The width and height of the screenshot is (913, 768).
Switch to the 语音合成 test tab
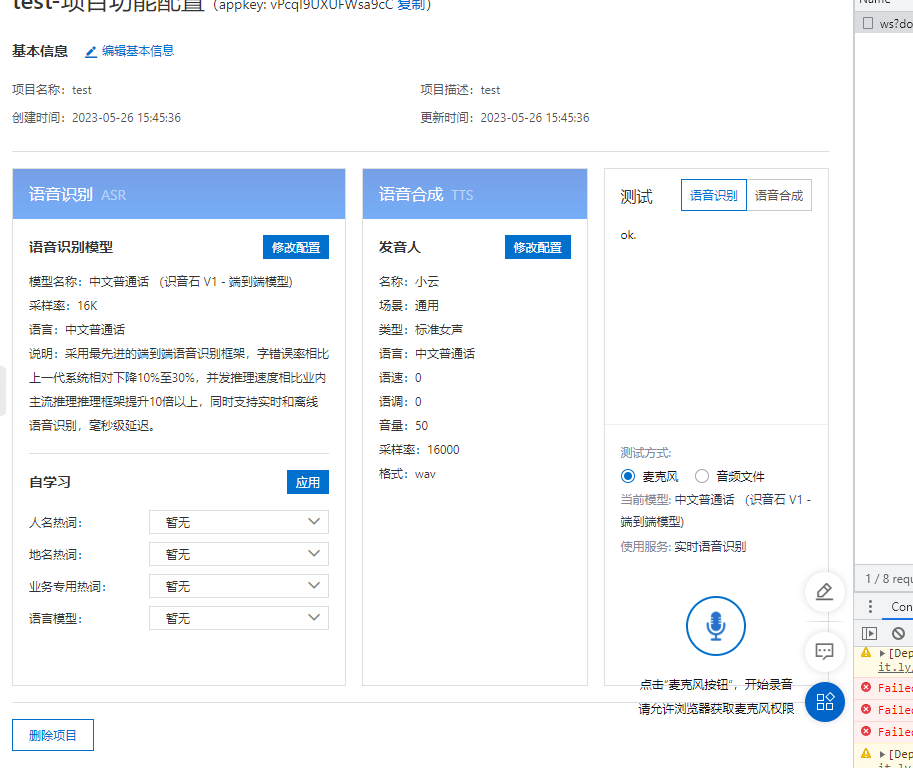779,195
